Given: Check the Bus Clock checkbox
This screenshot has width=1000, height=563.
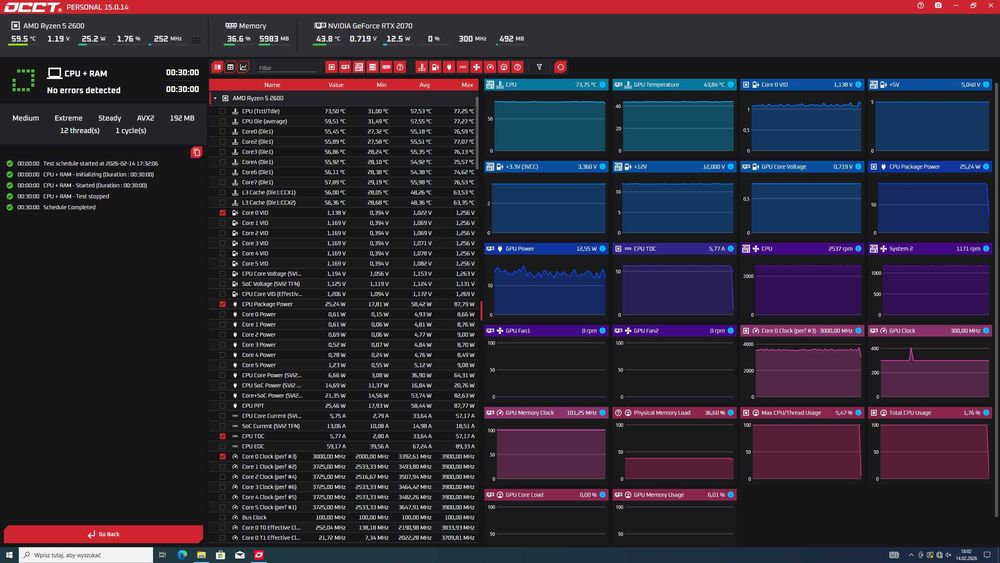Looking at the screenshot, I should pyautogui.click(x=223, y=518).
